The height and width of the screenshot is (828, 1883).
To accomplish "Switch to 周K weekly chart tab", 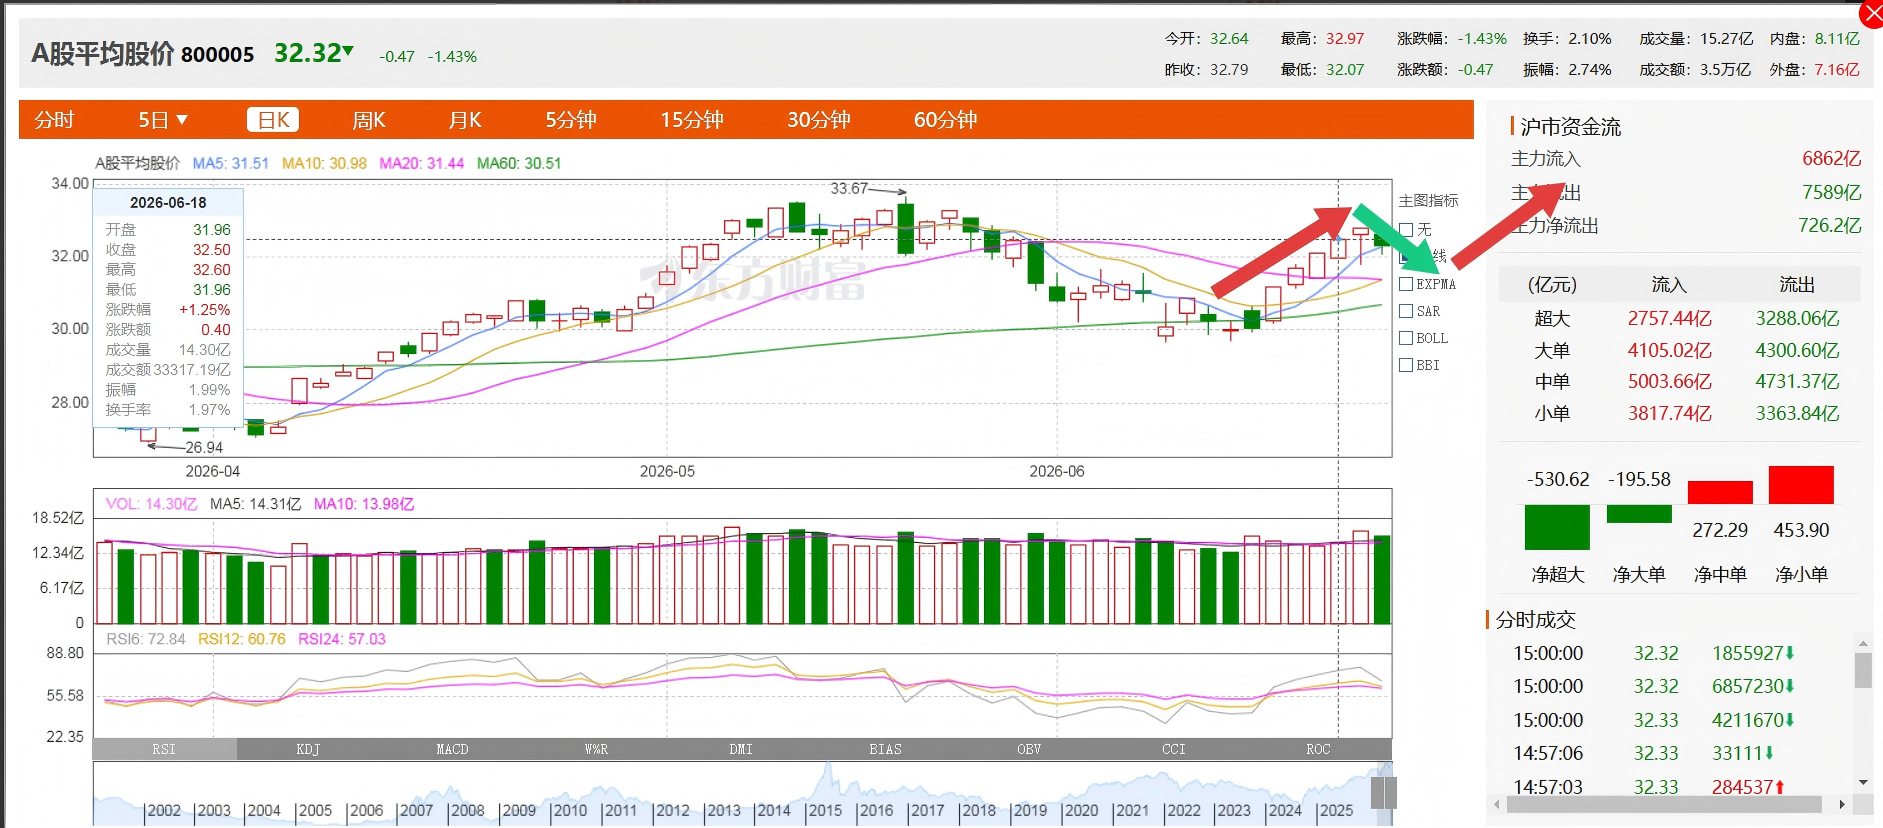I will [x=369, y=120].
